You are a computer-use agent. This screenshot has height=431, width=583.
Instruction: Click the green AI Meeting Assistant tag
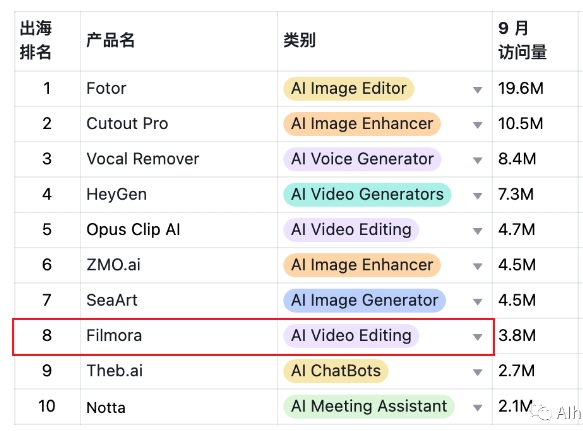pyautogui.click(x=369, y=406)
